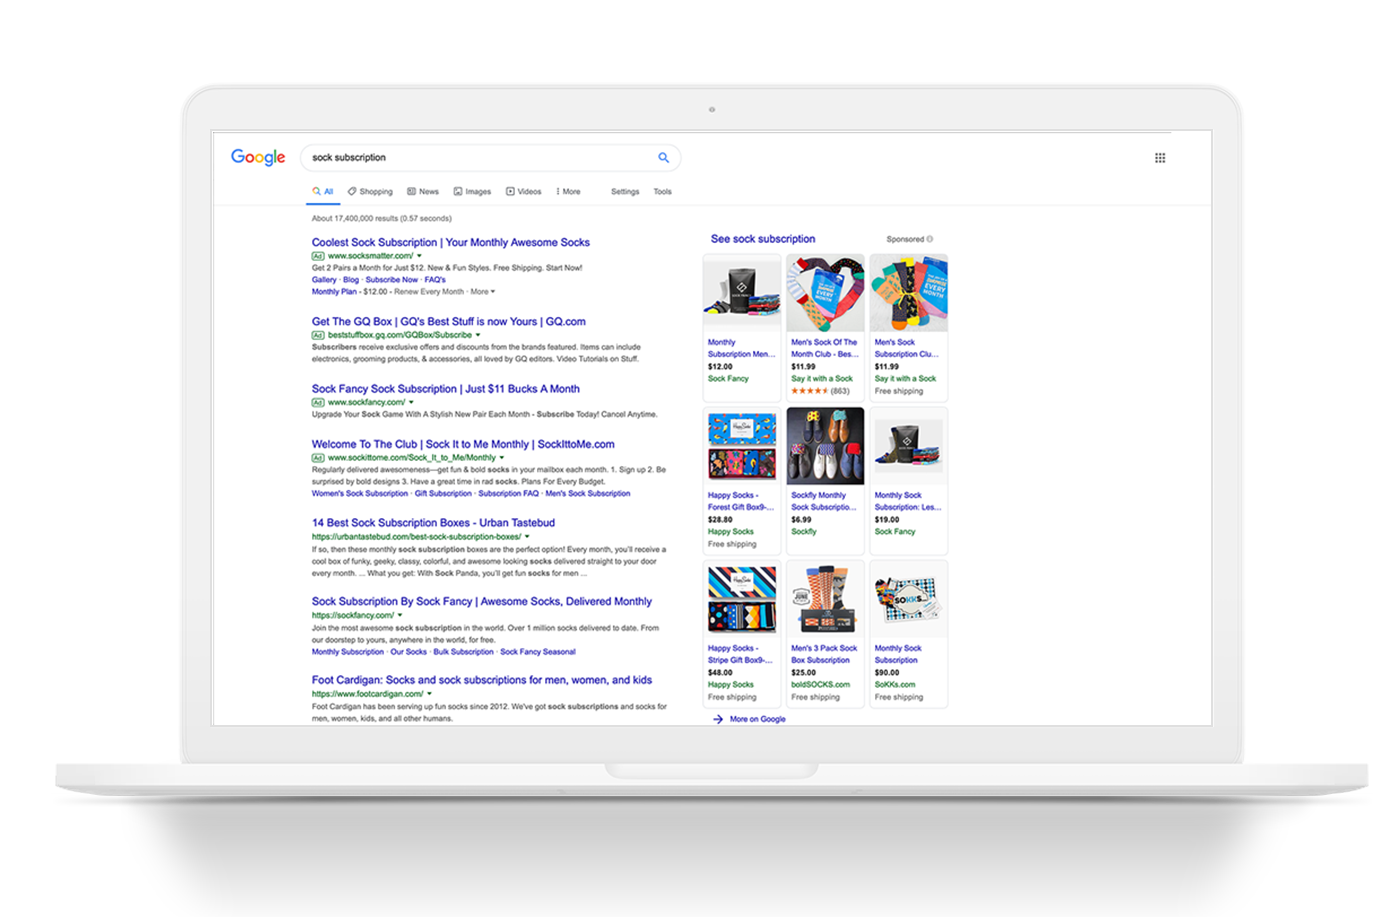Open Sock Subscription By Sock Fancy result
Image resolution: width=1400 pixels, height=917 pixels.
[x=481, y=601]
